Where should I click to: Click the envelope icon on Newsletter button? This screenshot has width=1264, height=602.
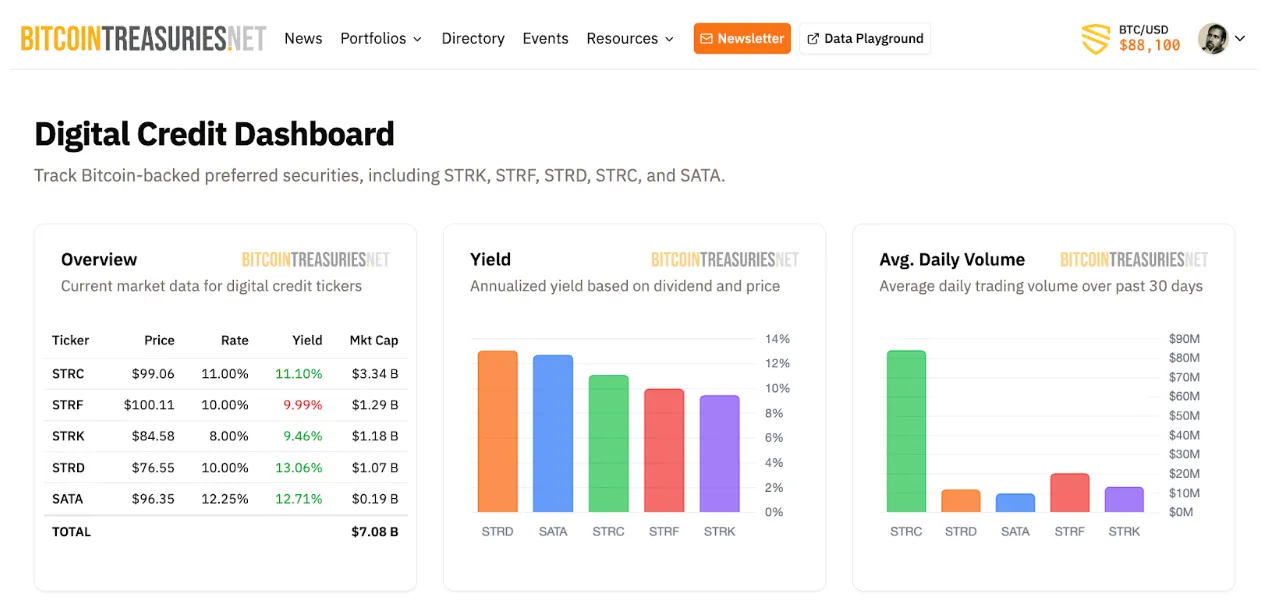[707, 38]
